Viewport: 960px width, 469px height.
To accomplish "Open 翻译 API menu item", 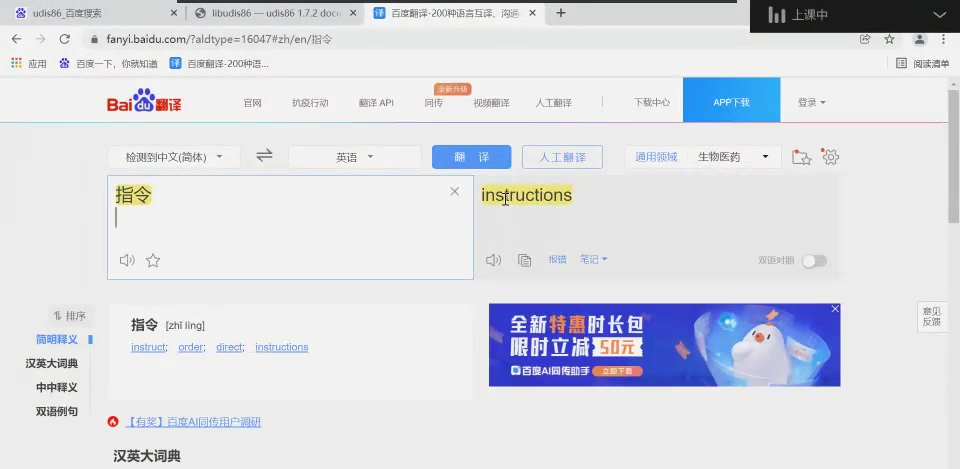I will pos(376,103).
